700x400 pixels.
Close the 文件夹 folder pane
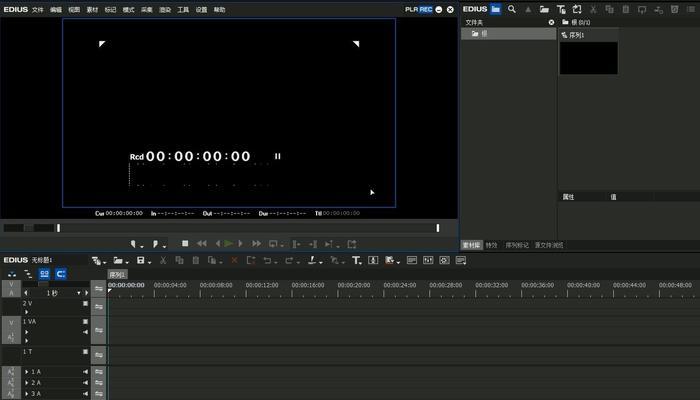551,22
